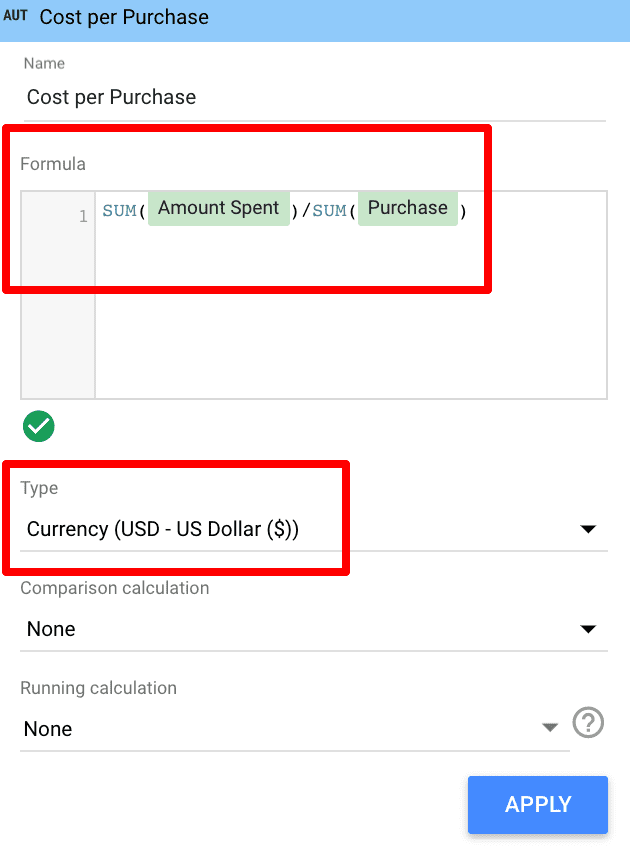
Task: Click the green formula valid checkmark
Action: [x=39, y=427]
